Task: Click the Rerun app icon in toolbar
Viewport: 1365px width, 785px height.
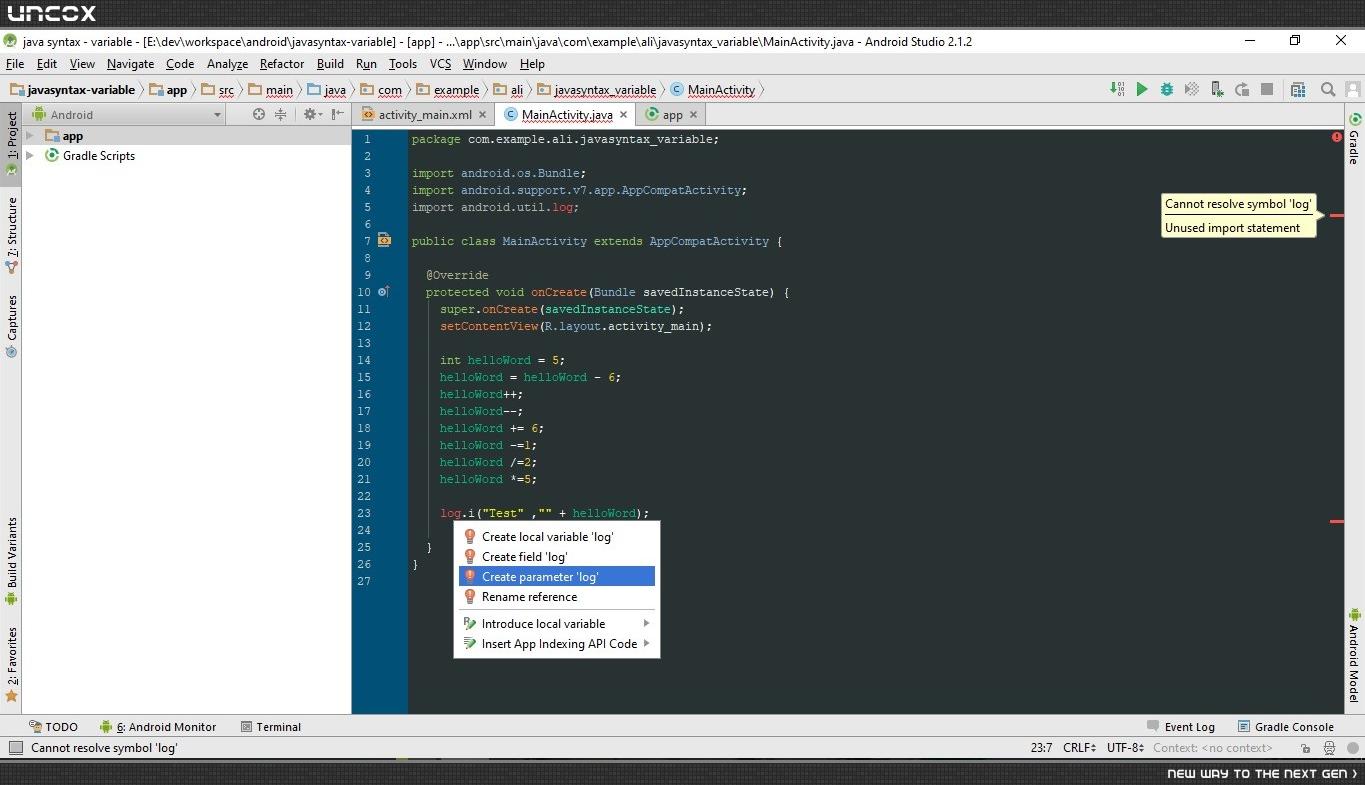Action: click(1242, 89)
